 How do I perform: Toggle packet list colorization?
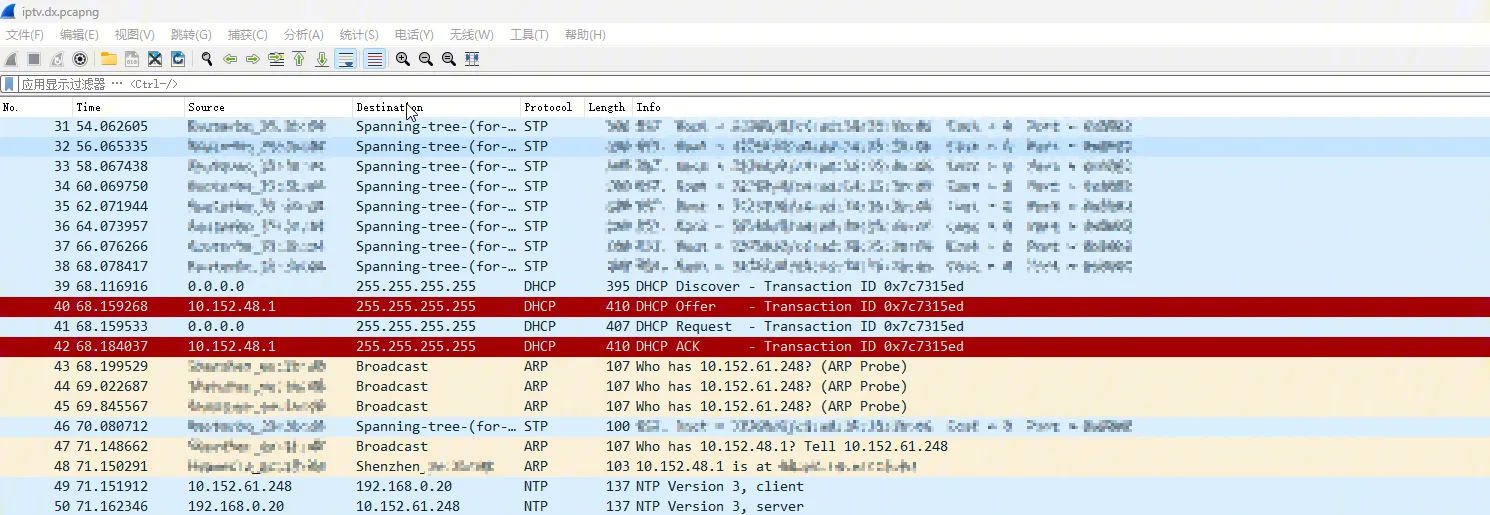(375, 59)
